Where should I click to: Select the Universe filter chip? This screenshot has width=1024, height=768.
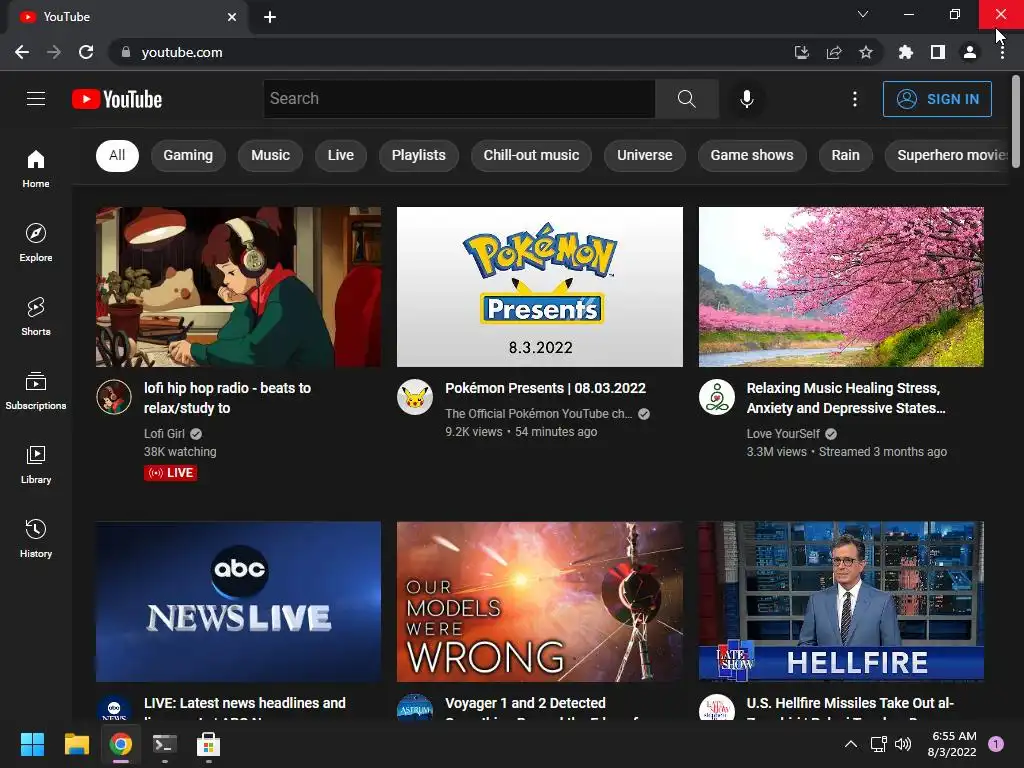point(645,155)
